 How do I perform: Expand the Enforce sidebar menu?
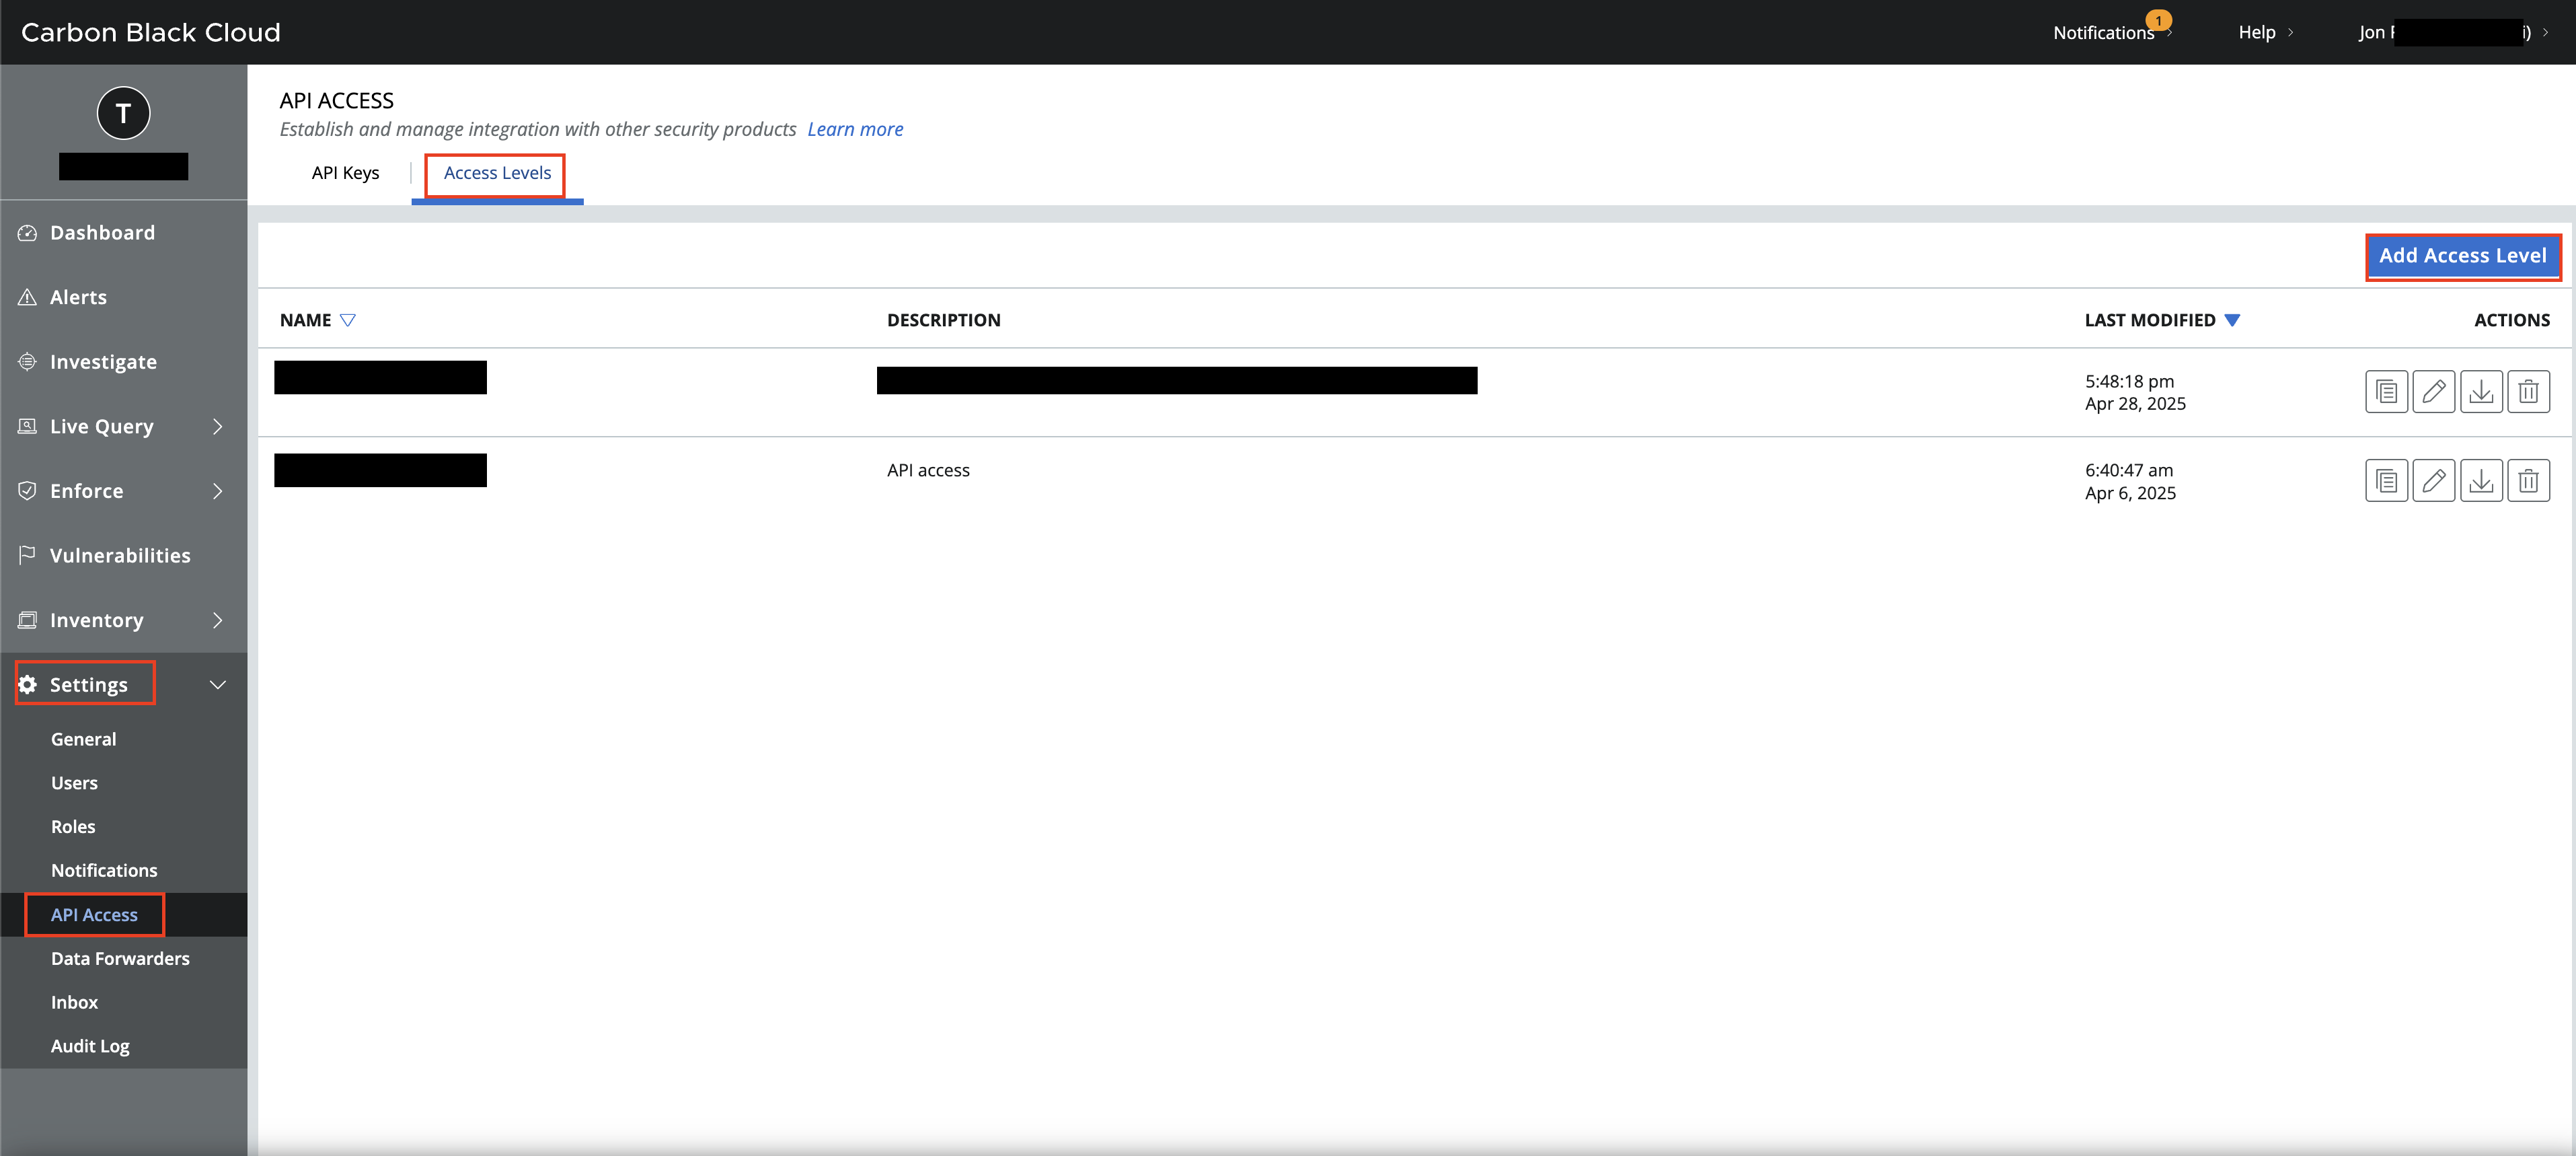point(217,491)
